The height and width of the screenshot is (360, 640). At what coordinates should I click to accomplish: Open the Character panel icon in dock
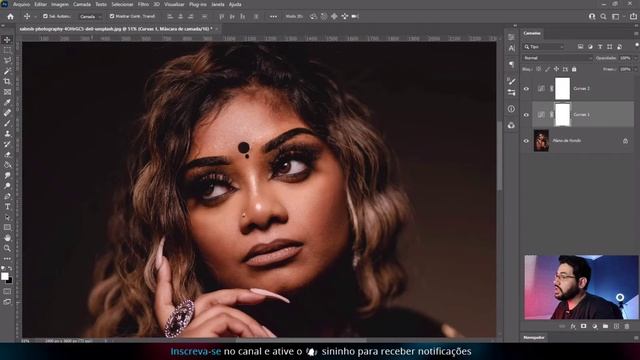click(x=511, y=48)
